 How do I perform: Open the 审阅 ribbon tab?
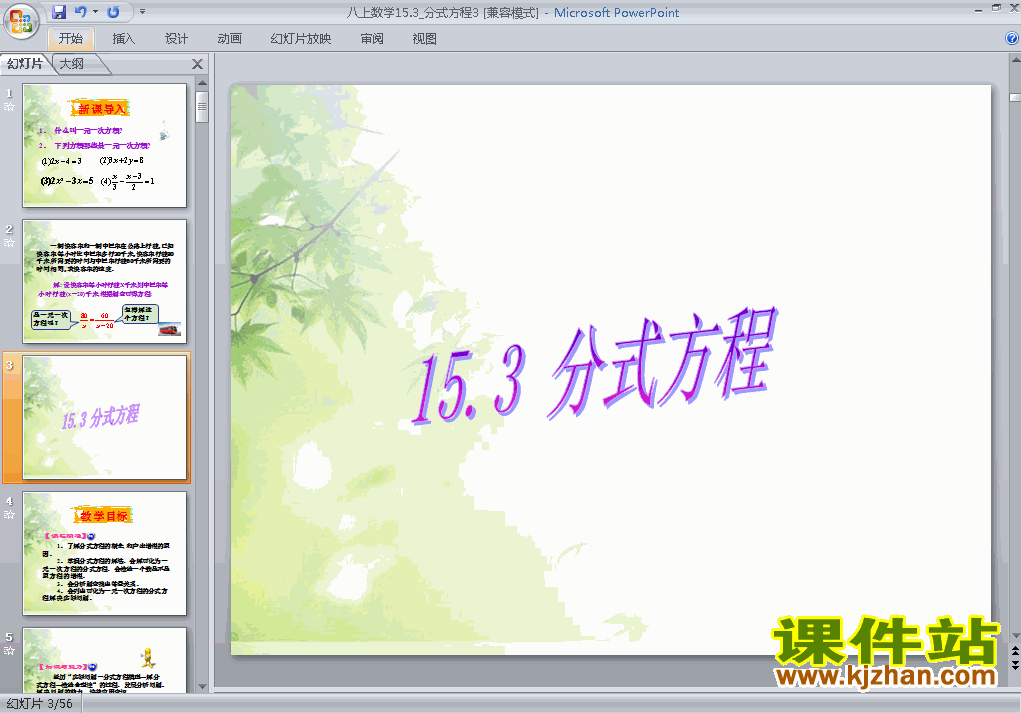pos(372,39)
